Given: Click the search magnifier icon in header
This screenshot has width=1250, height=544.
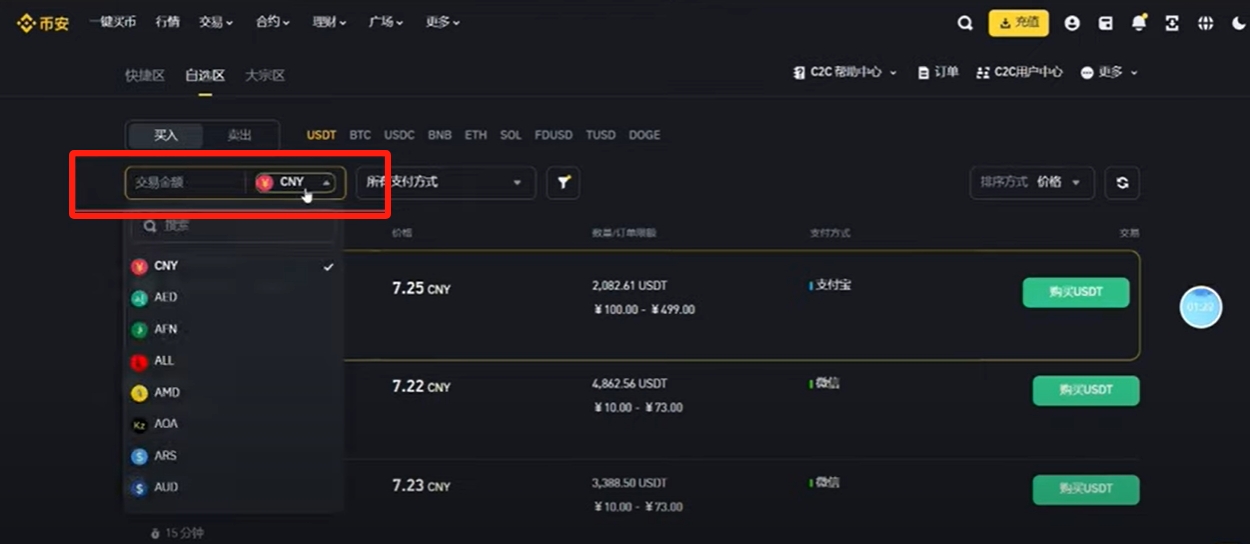Looking at the screenshot, I should pos(965,23).
